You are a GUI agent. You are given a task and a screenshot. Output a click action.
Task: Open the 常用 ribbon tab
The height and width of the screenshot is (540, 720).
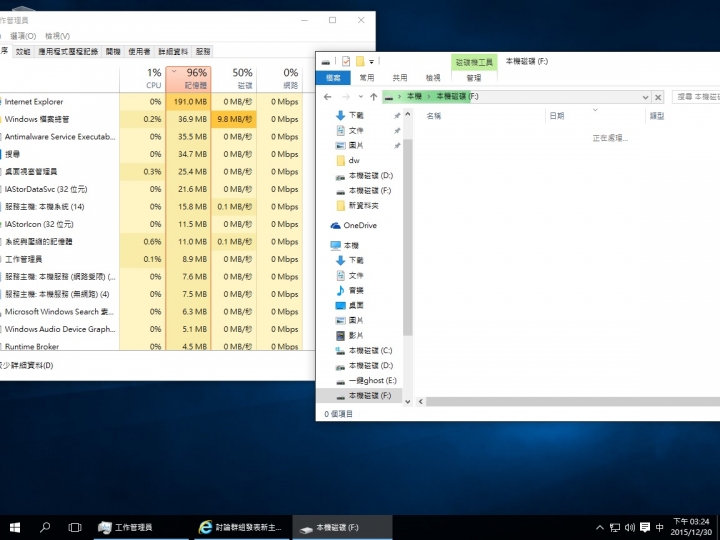[366, 78]
